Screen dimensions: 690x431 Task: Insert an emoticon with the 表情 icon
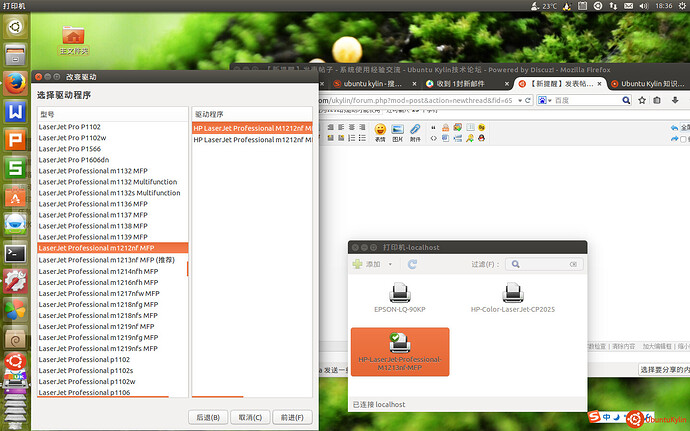point(380,132)
